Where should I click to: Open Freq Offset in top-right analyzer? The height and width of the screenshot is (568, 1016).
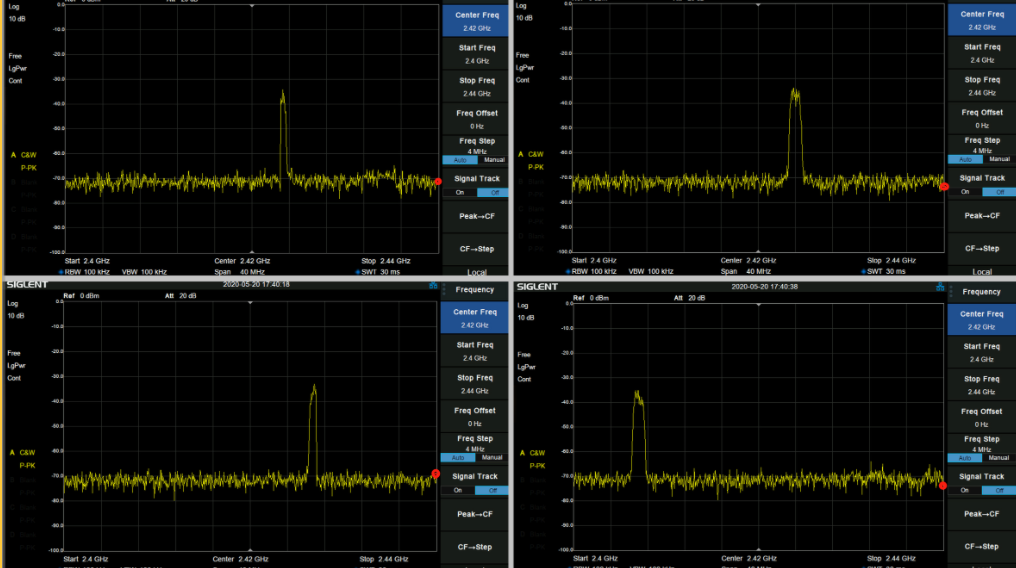(x=982, y=119)
